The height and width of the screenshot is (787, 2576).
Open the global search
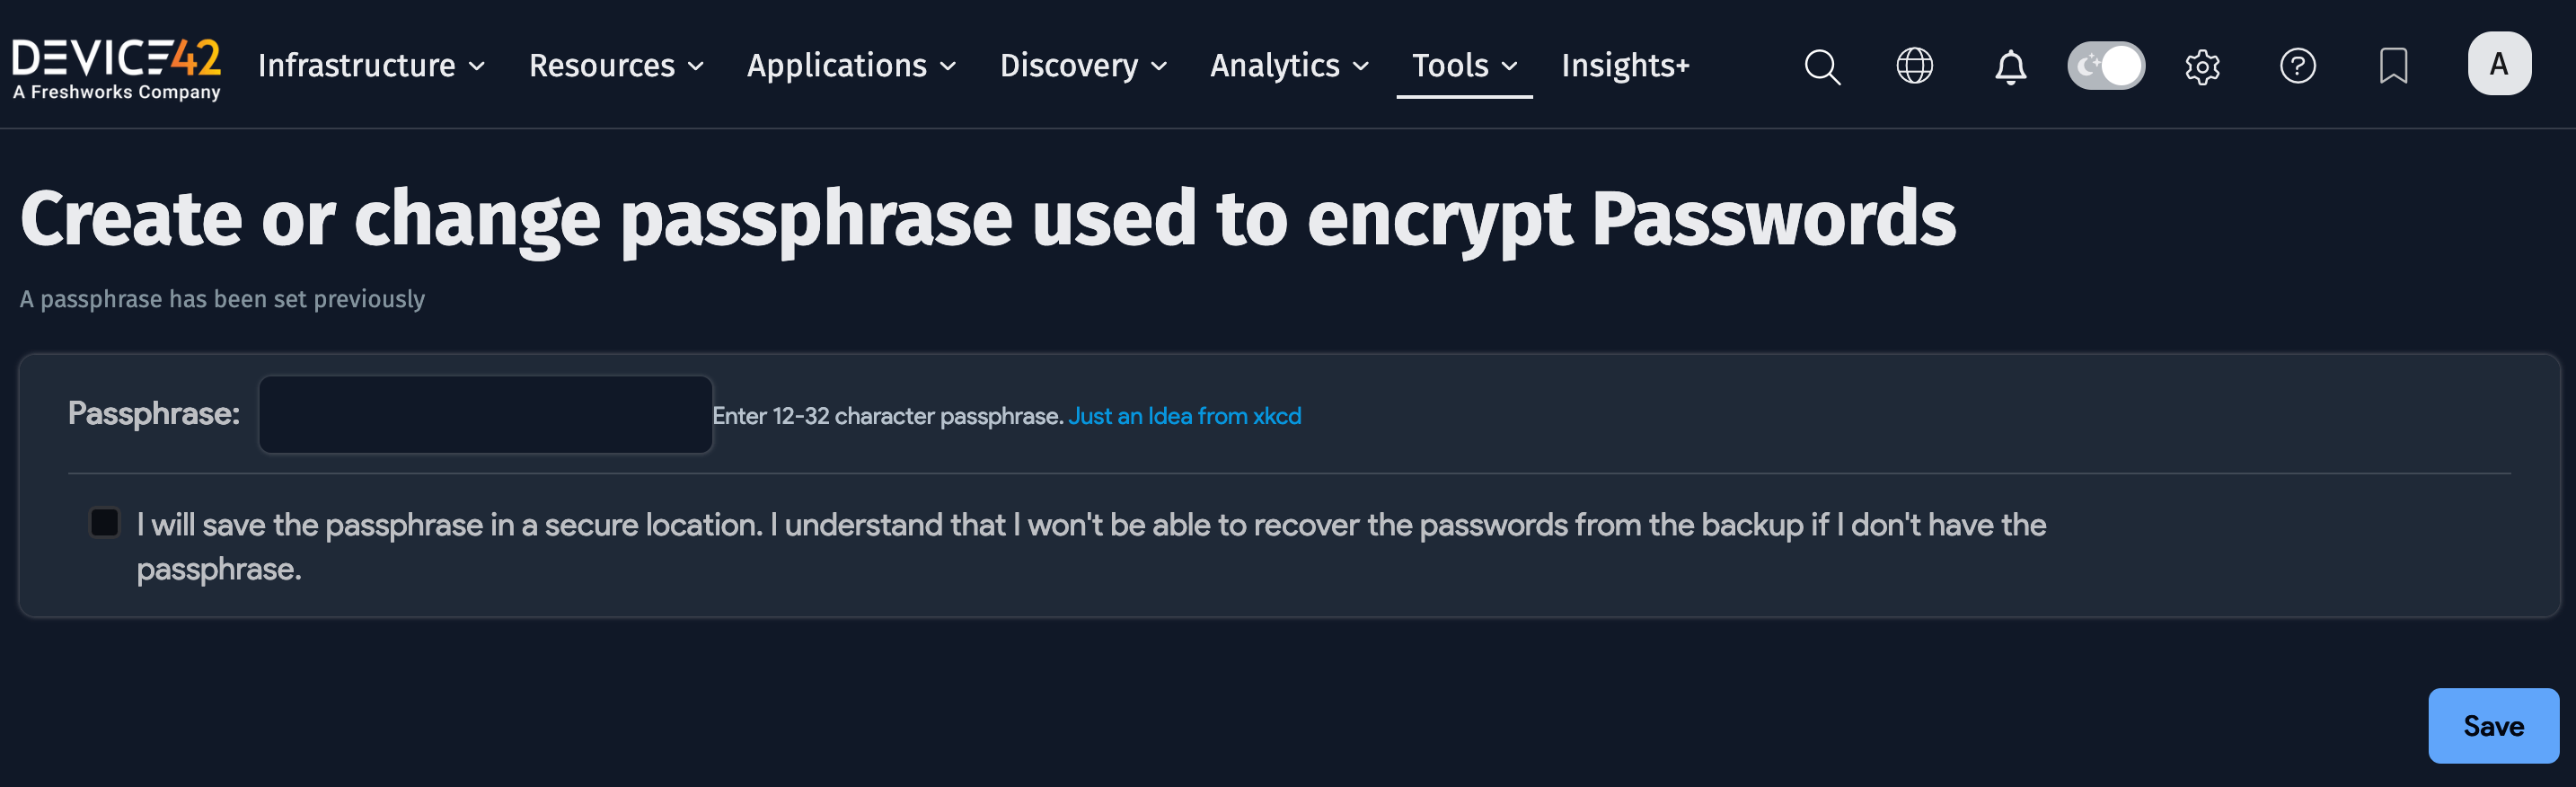pyautogui.click(x=1821, y=66)
